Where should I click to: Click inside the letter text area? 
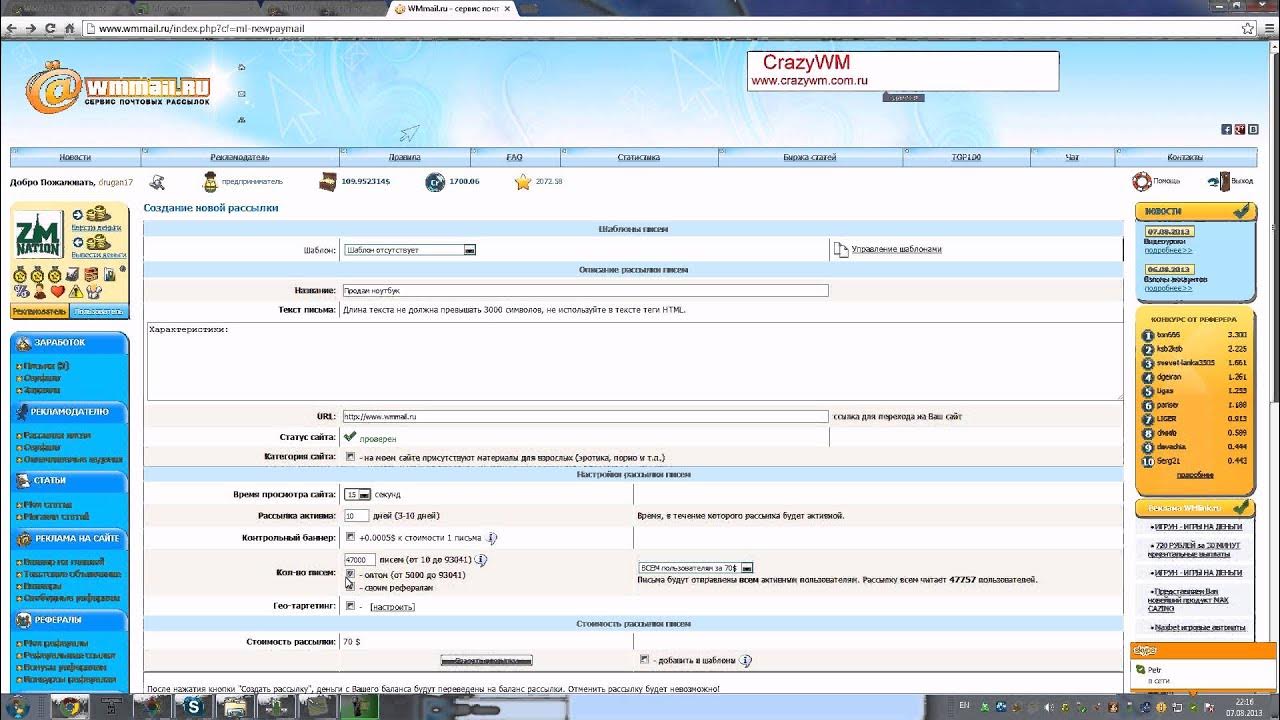point(635,361)
